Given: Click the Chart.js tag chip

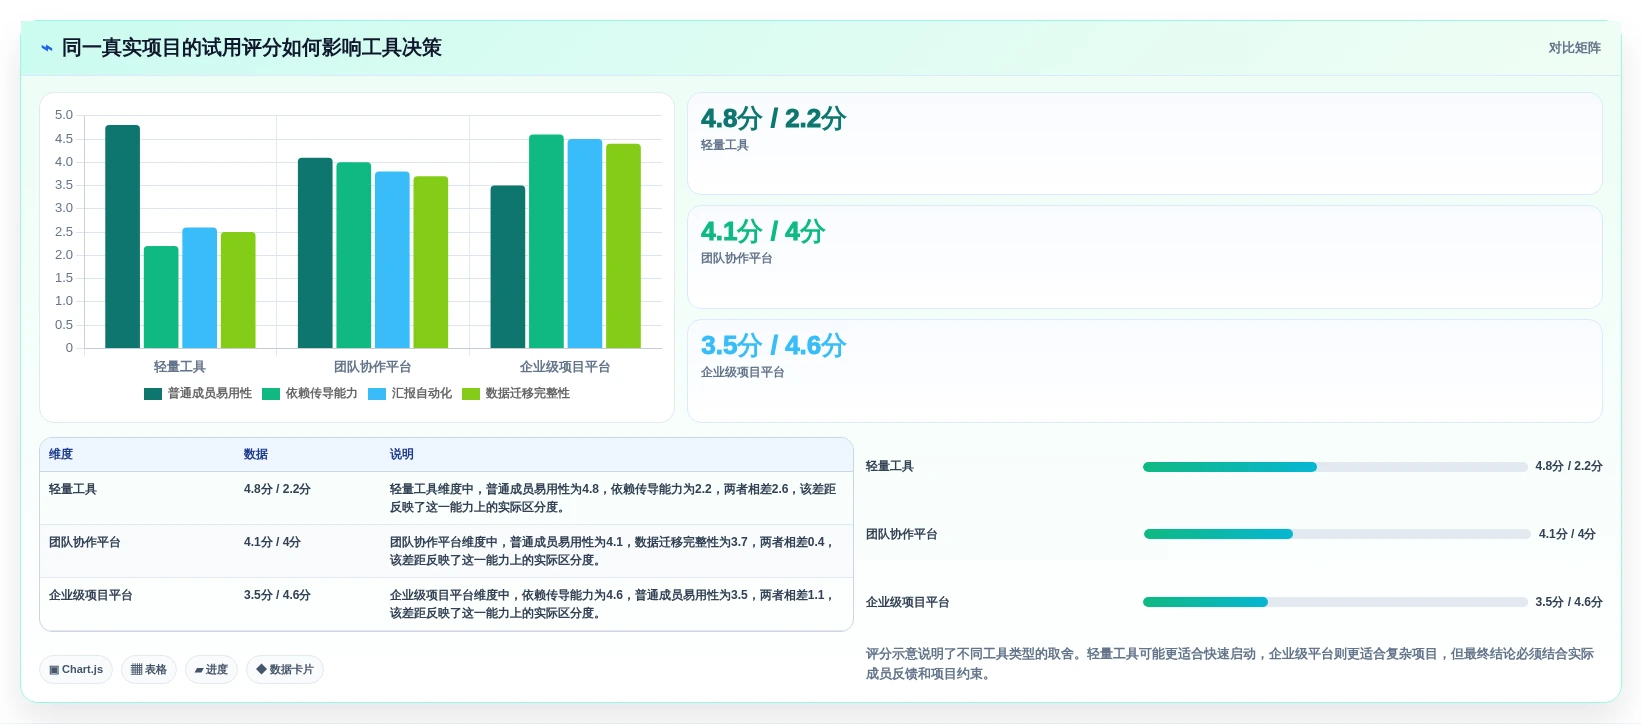Looking at the screenshot, I should [76, 670].
